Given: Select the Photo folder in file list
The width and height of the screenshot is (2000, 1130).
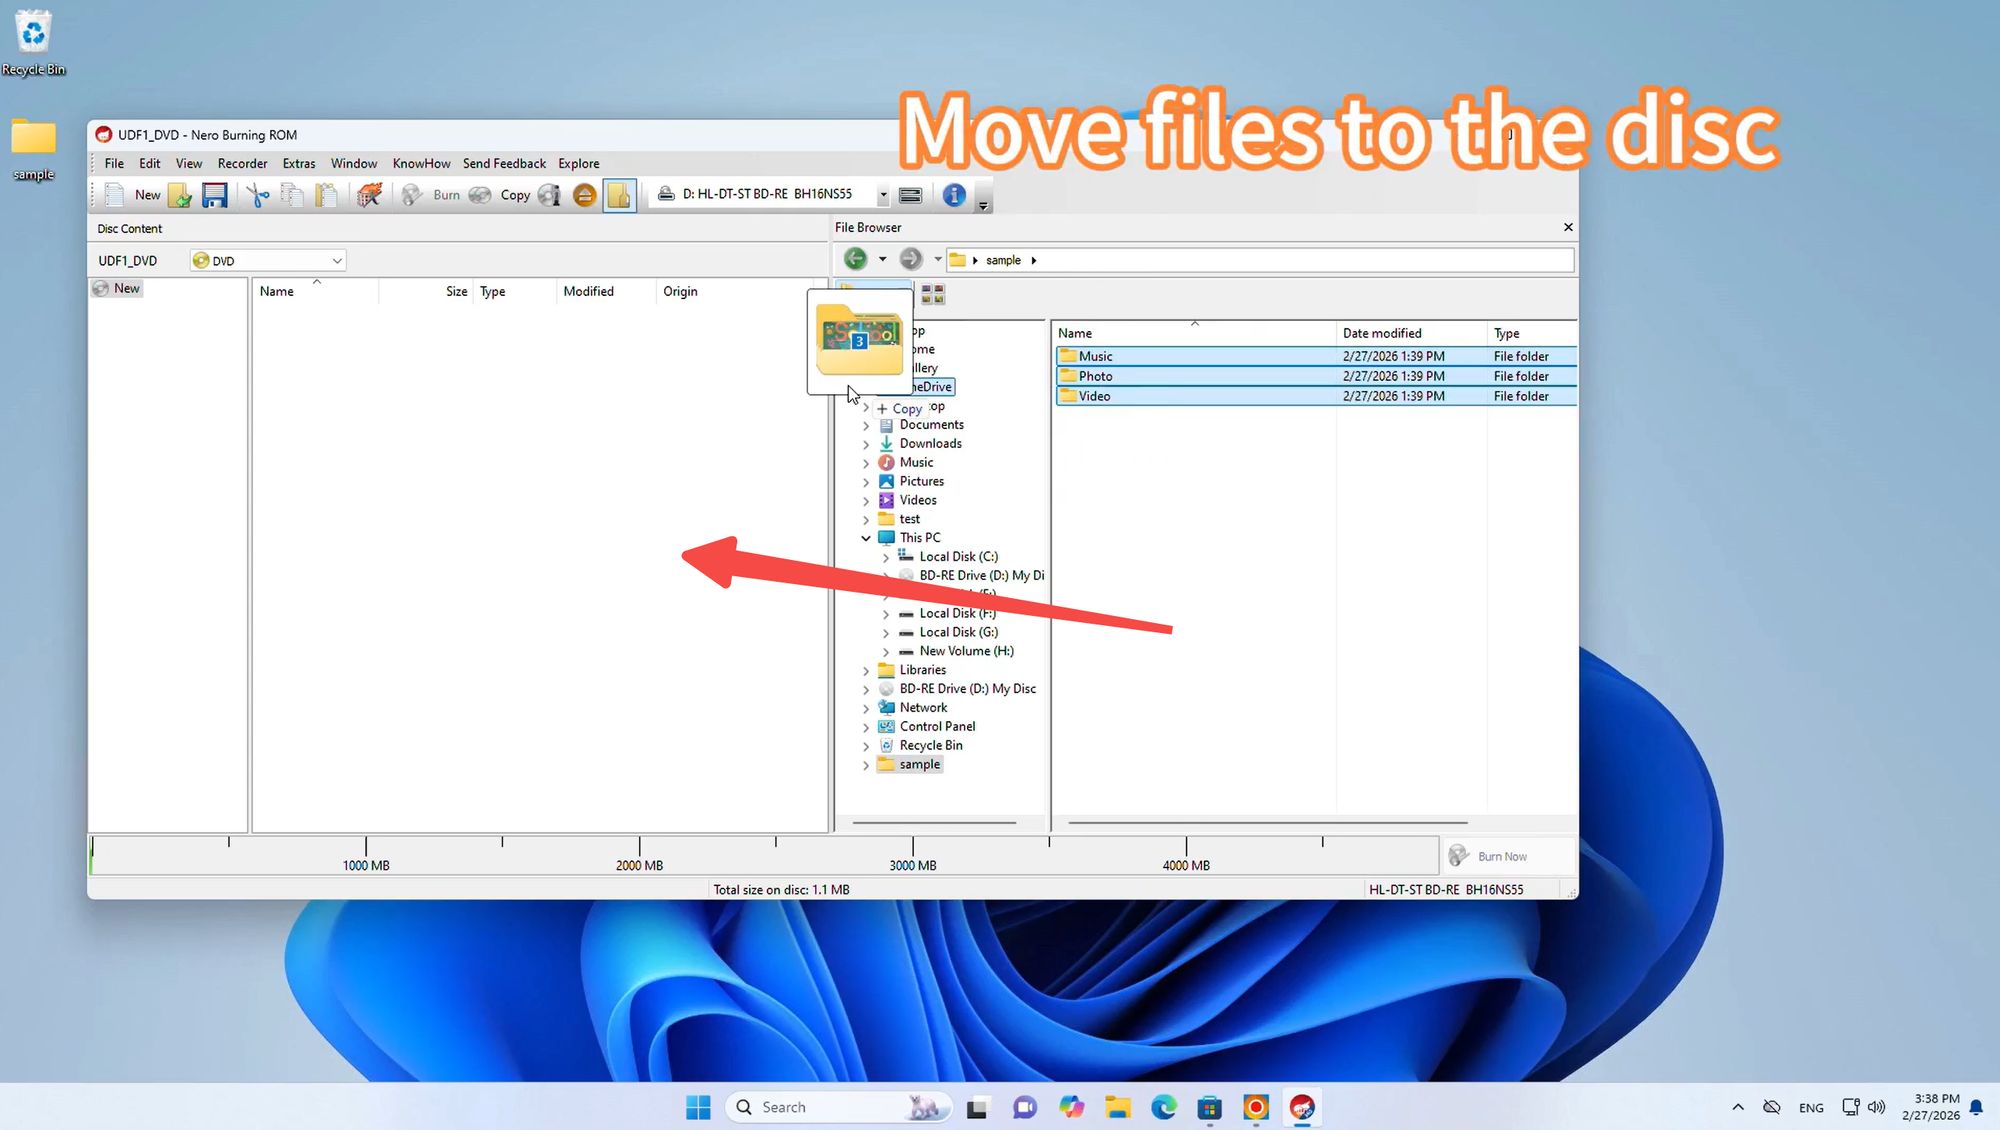Looking at the screenshot, I should click(1095, 377).
